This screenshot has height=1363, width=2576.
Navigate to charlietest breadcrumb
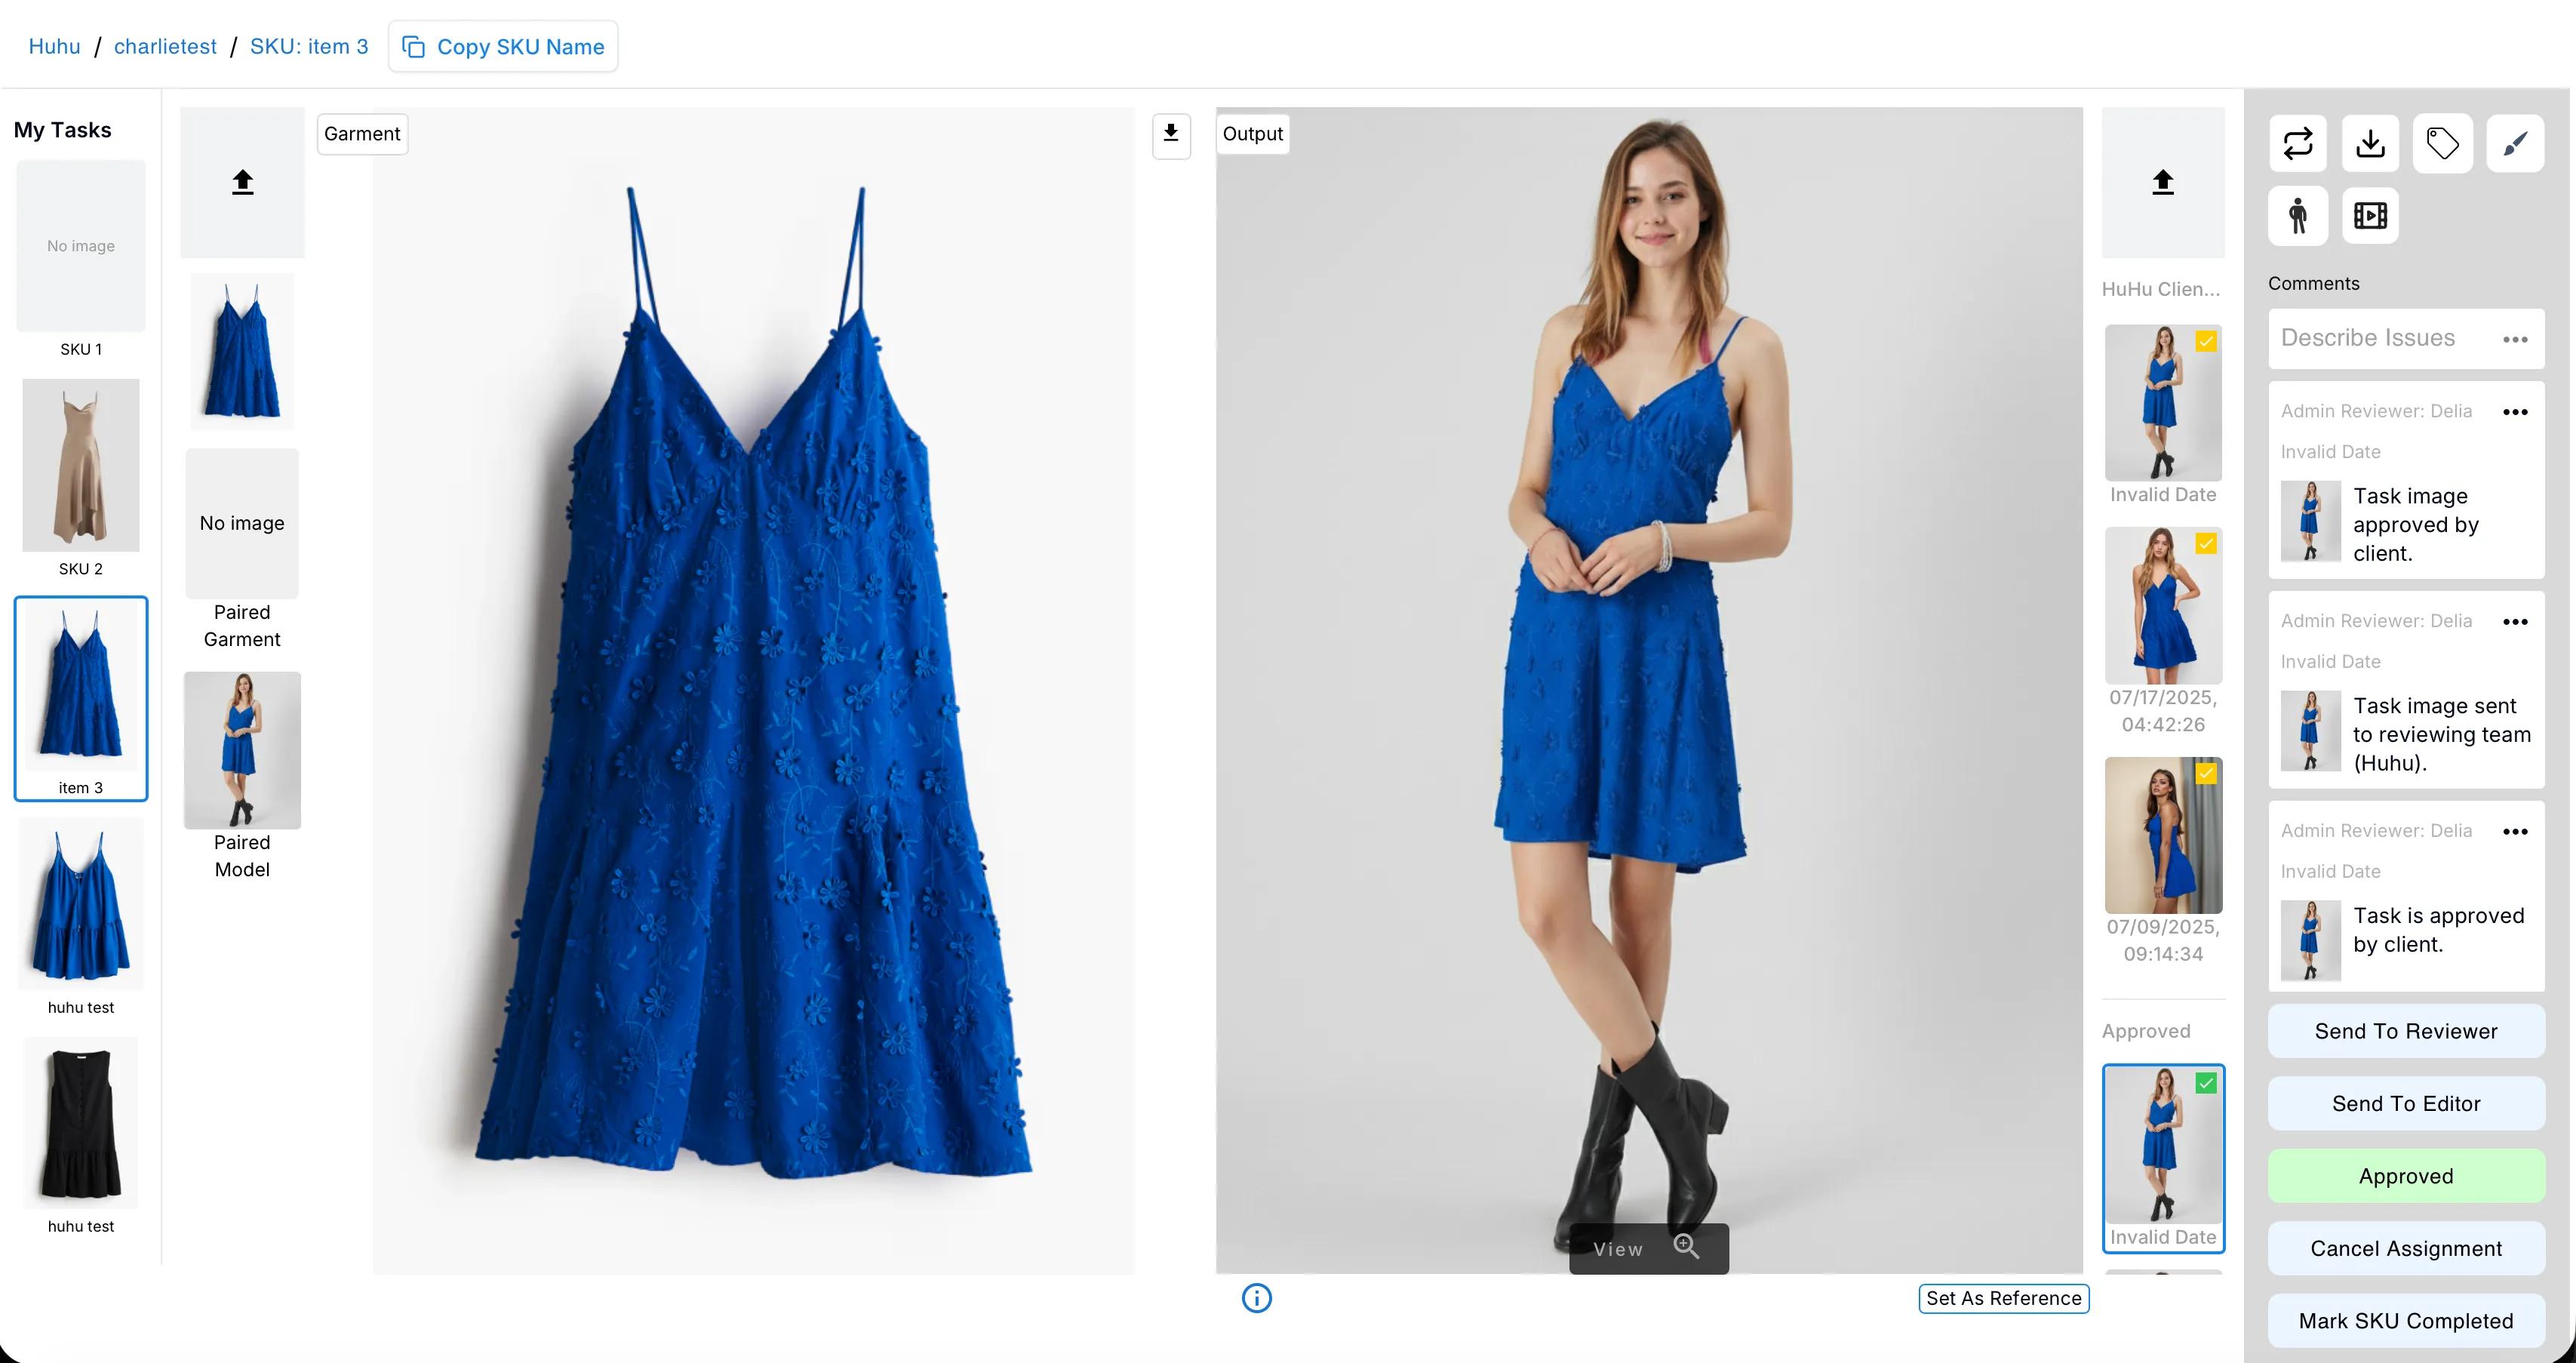(165, 46)
